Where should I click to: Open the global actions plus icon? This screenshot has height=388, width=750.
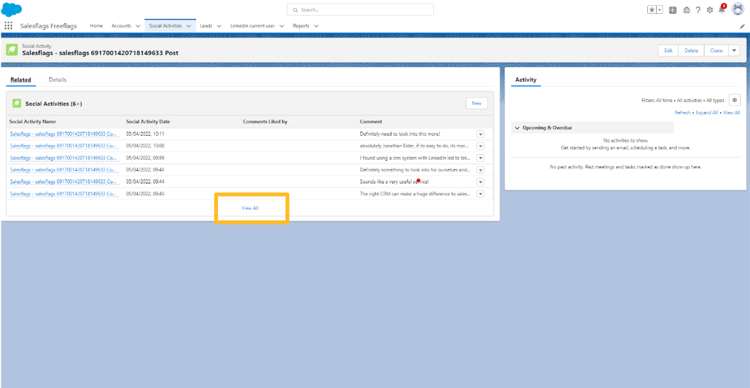[x=673, y=10]
